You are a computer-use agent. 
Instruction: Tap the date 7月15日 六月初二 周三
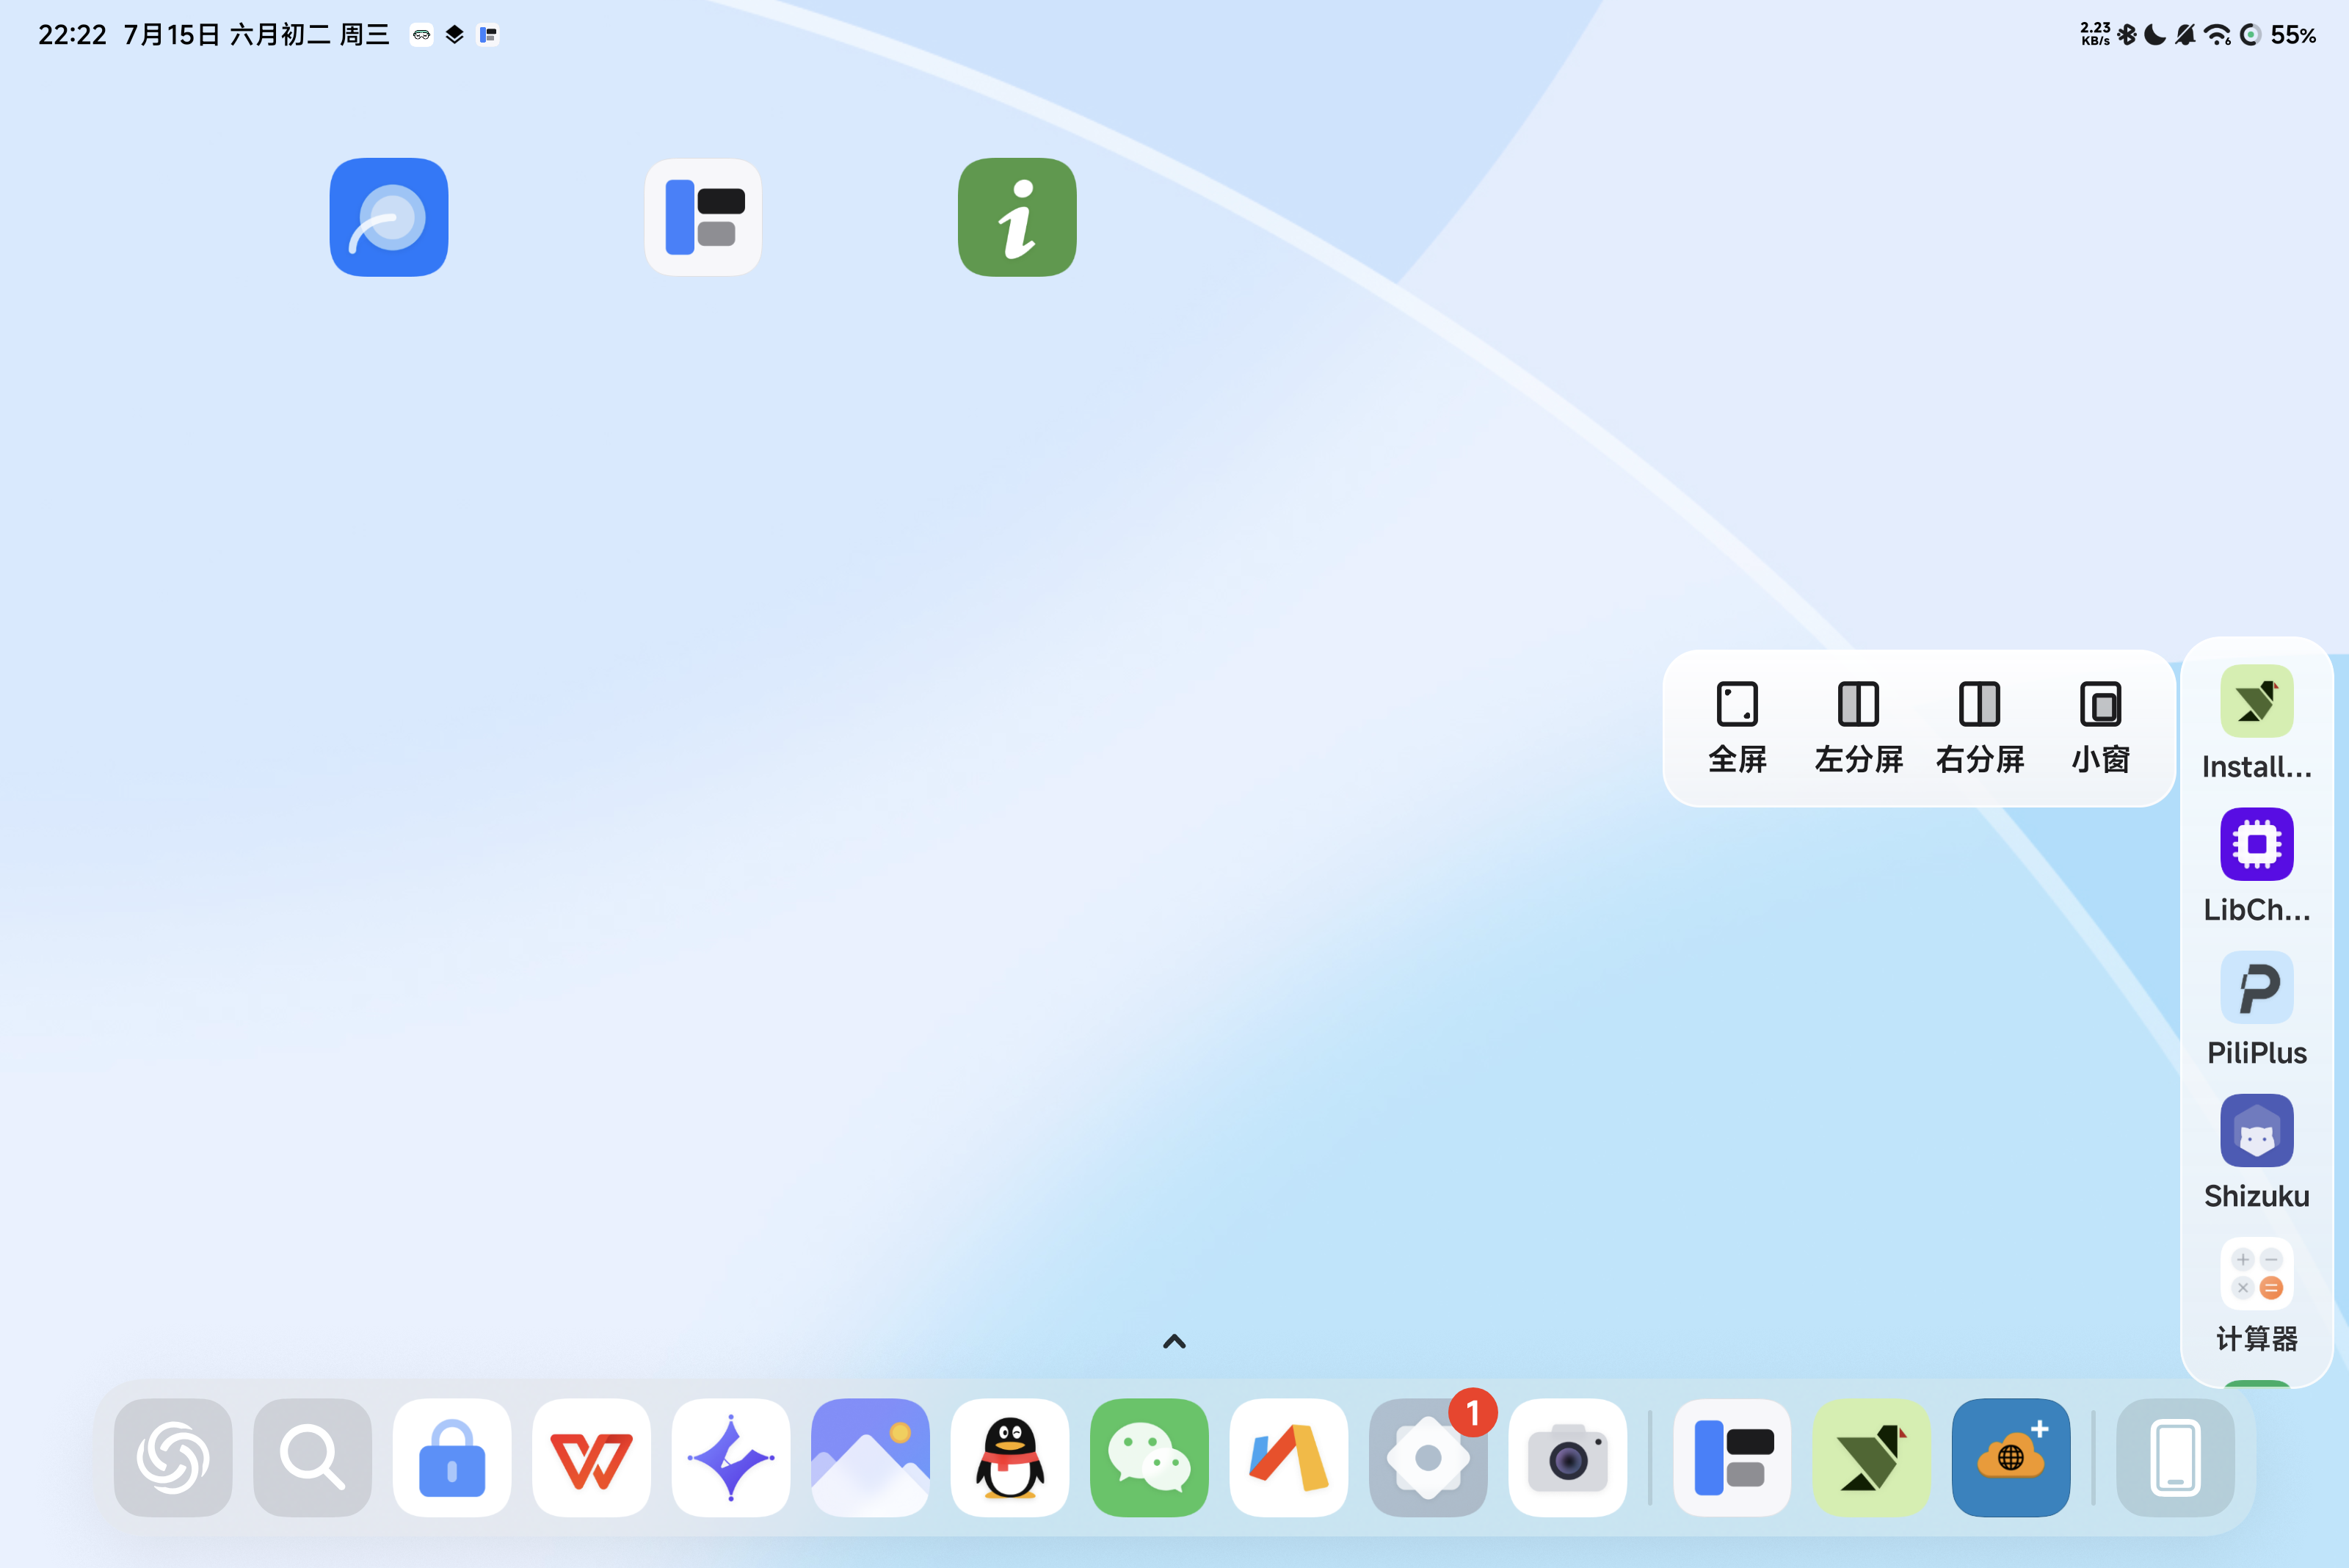pyautogui.click(x=256, y=35)
